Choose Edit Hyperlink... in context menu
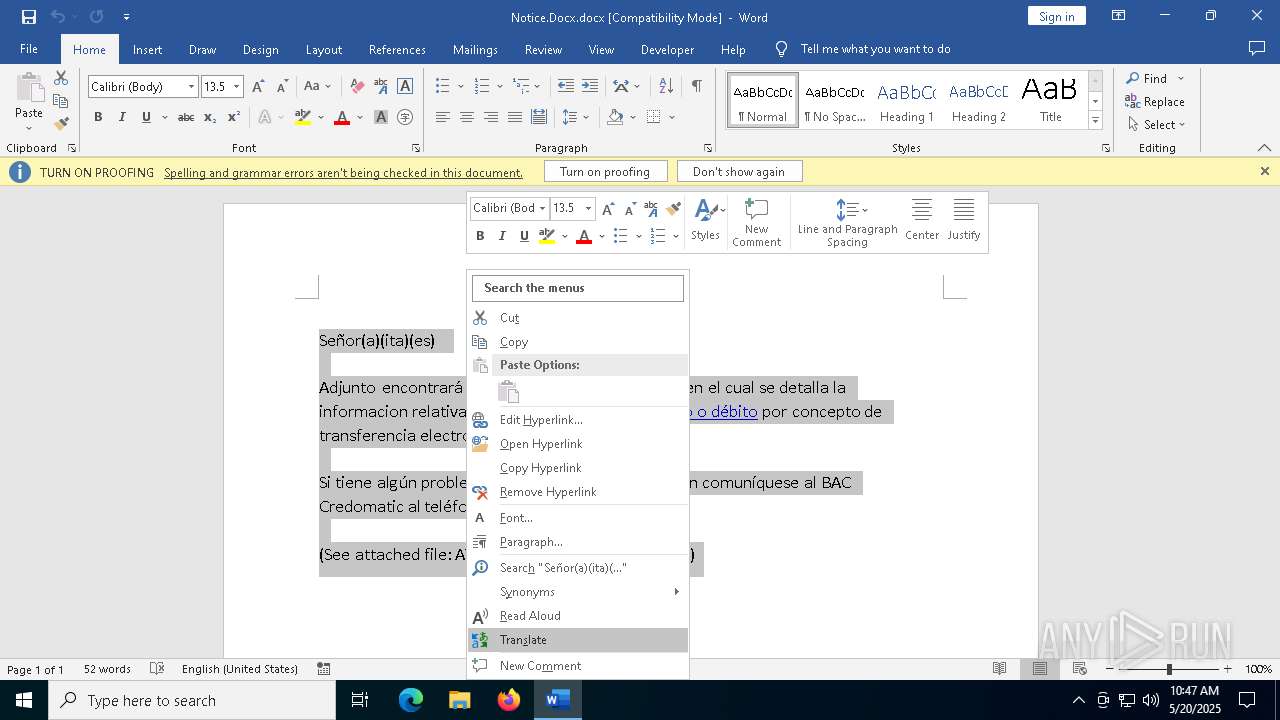 tap(578, 420)
